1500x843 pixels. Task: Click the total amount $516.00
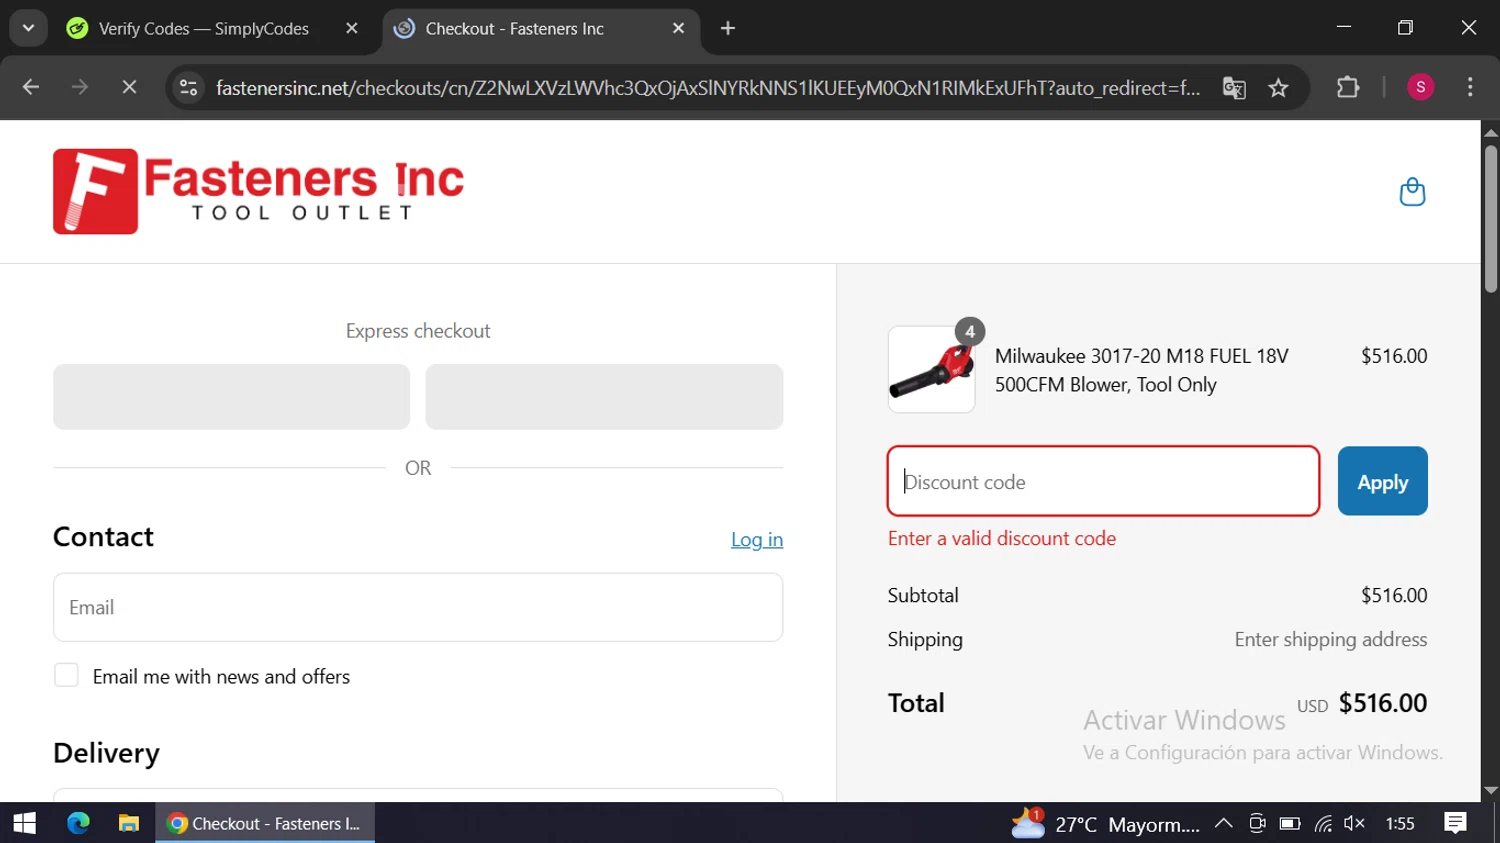1383,703
